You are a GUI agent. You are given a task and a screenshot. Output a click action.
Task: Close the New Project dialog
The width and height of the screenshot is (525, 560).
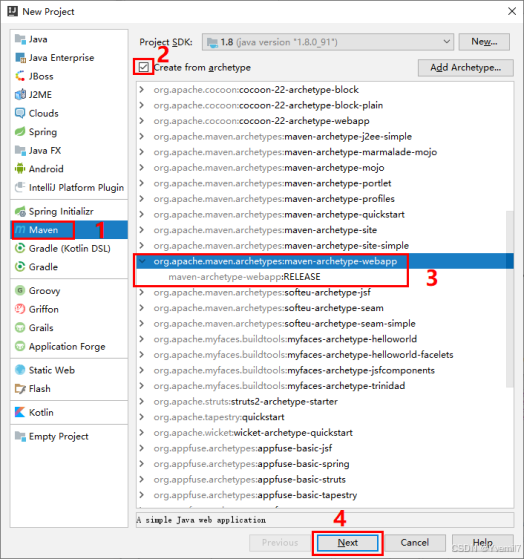(x=512, y=11)
